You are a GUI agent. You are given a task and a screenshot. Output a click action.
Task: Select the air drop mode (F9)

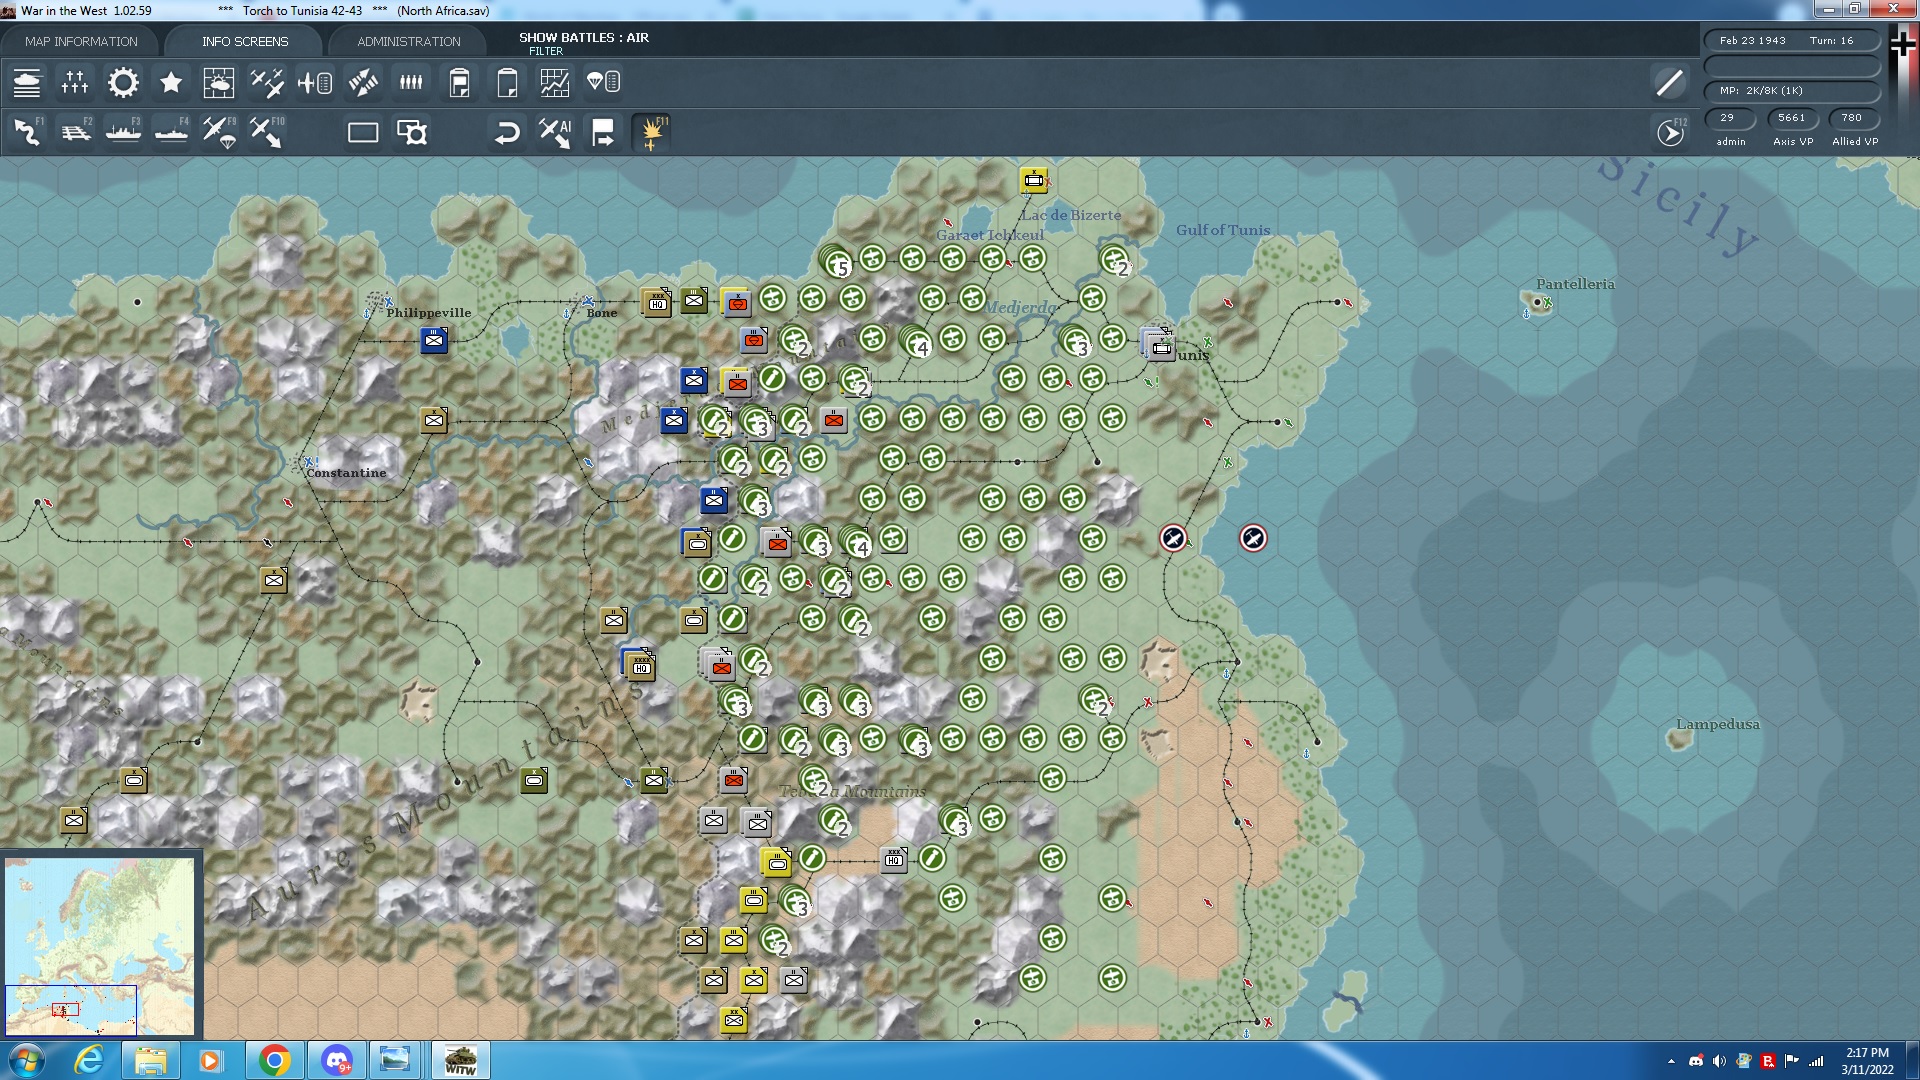219,131
